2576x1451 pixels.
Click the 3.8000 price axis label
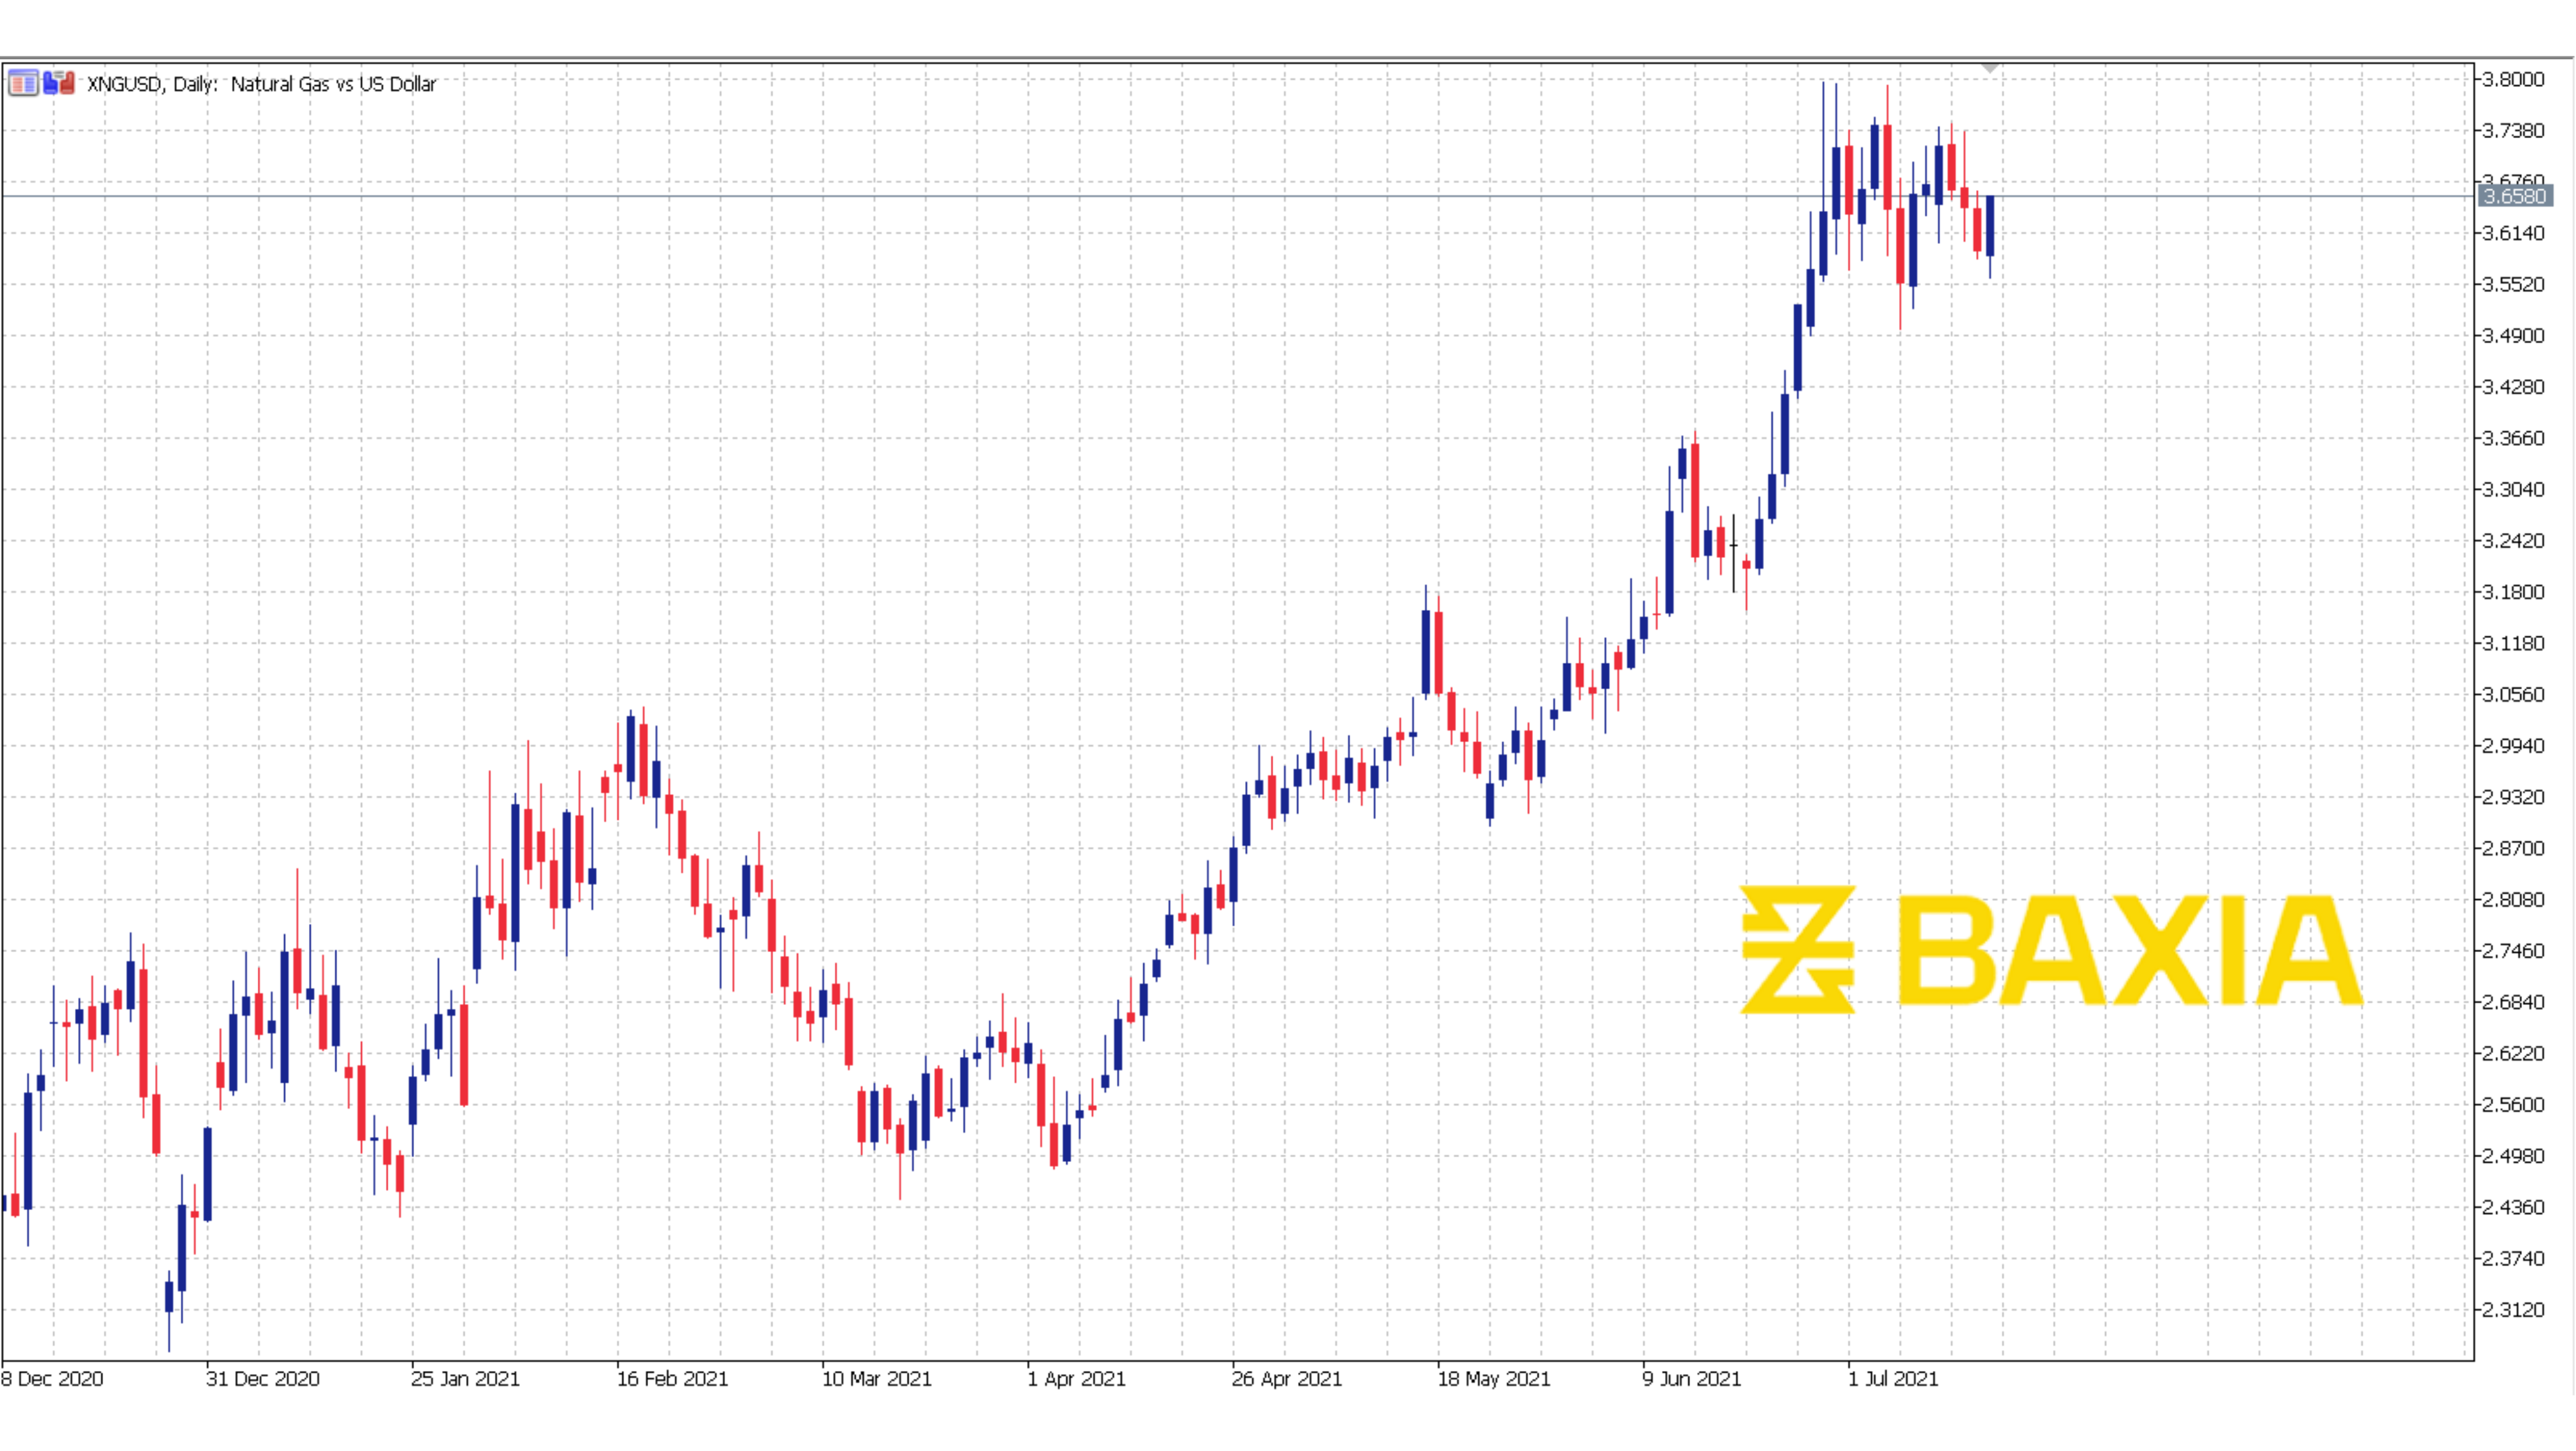2514,79
